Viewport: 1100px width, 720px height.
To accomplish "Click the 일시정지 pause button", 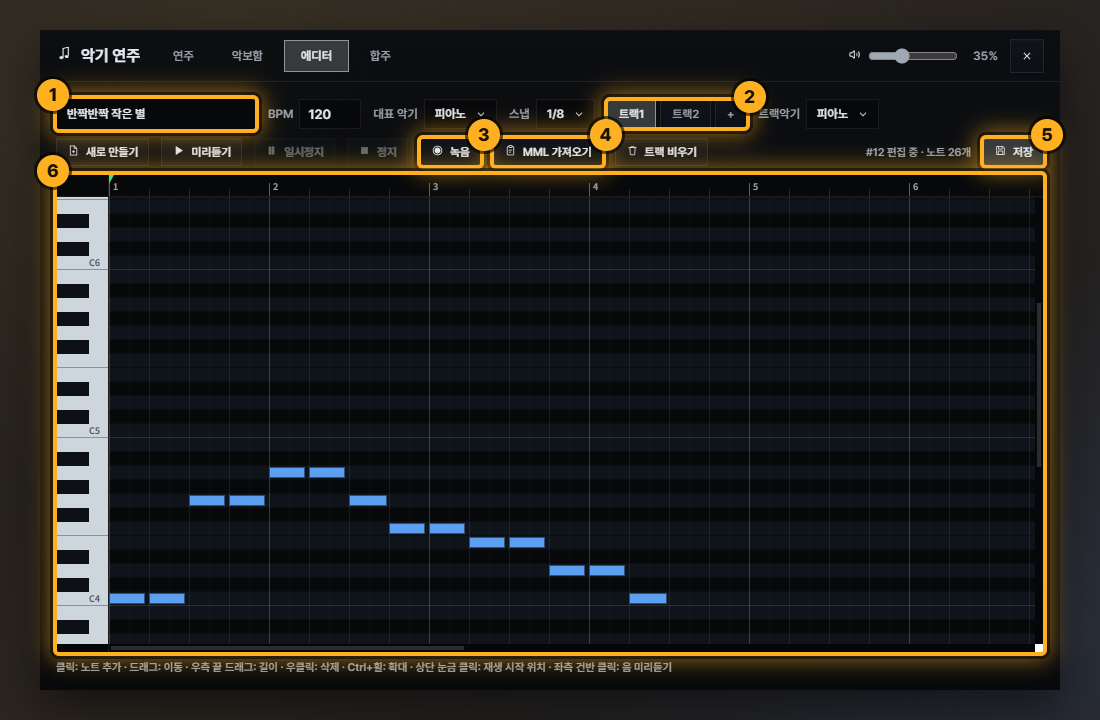I will coord(295,152).
